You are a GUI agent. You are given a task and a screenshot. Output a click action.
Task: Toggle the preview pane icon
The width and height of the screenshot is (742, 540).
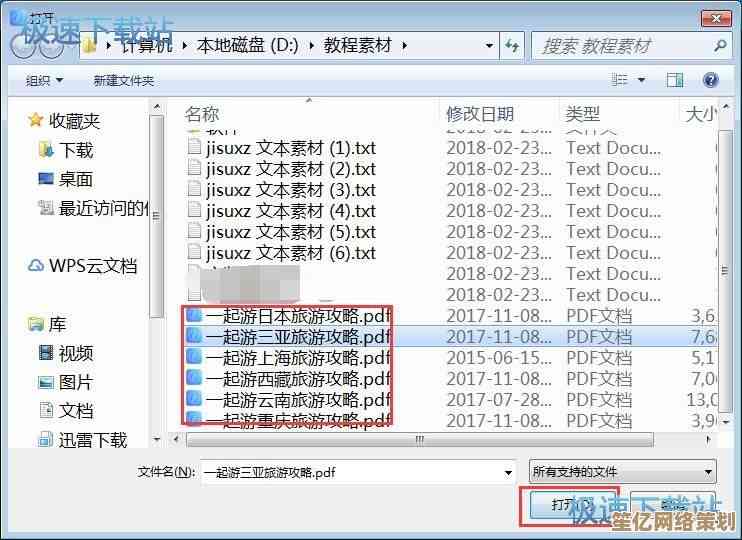tap(675, 80)
